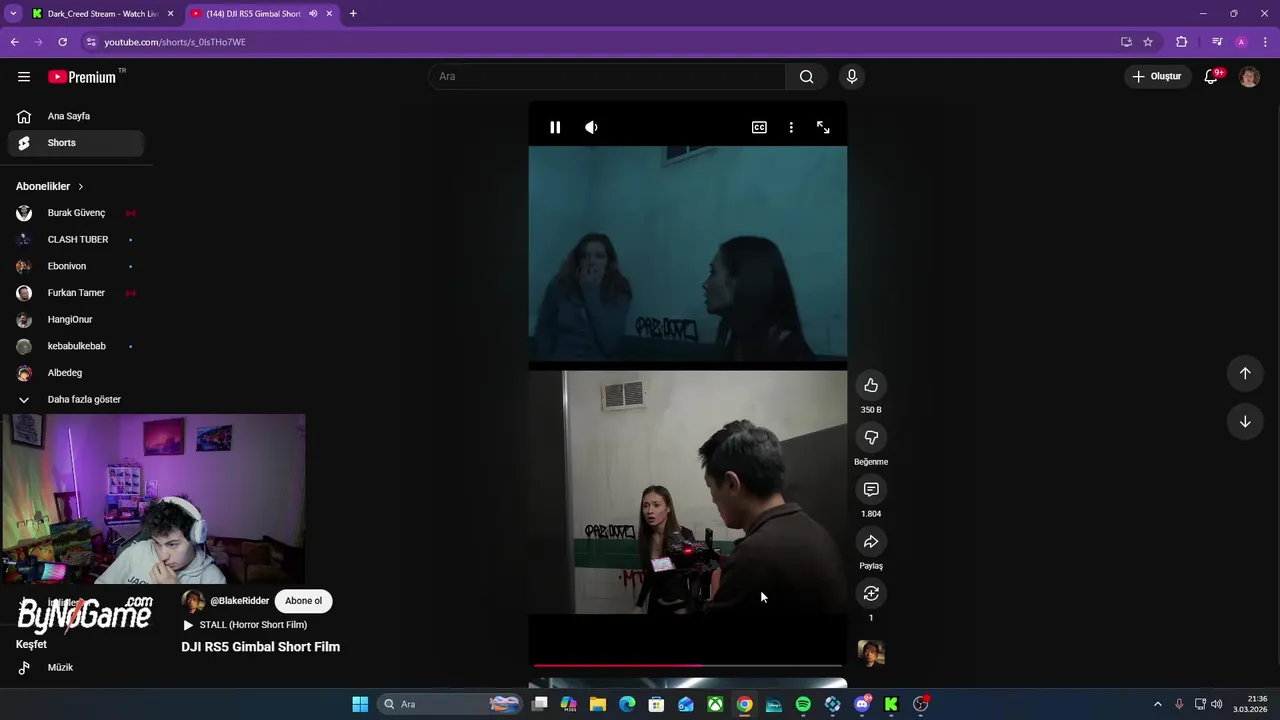
Task: Open account avatar menu
Action: [x=1249, y=77]
